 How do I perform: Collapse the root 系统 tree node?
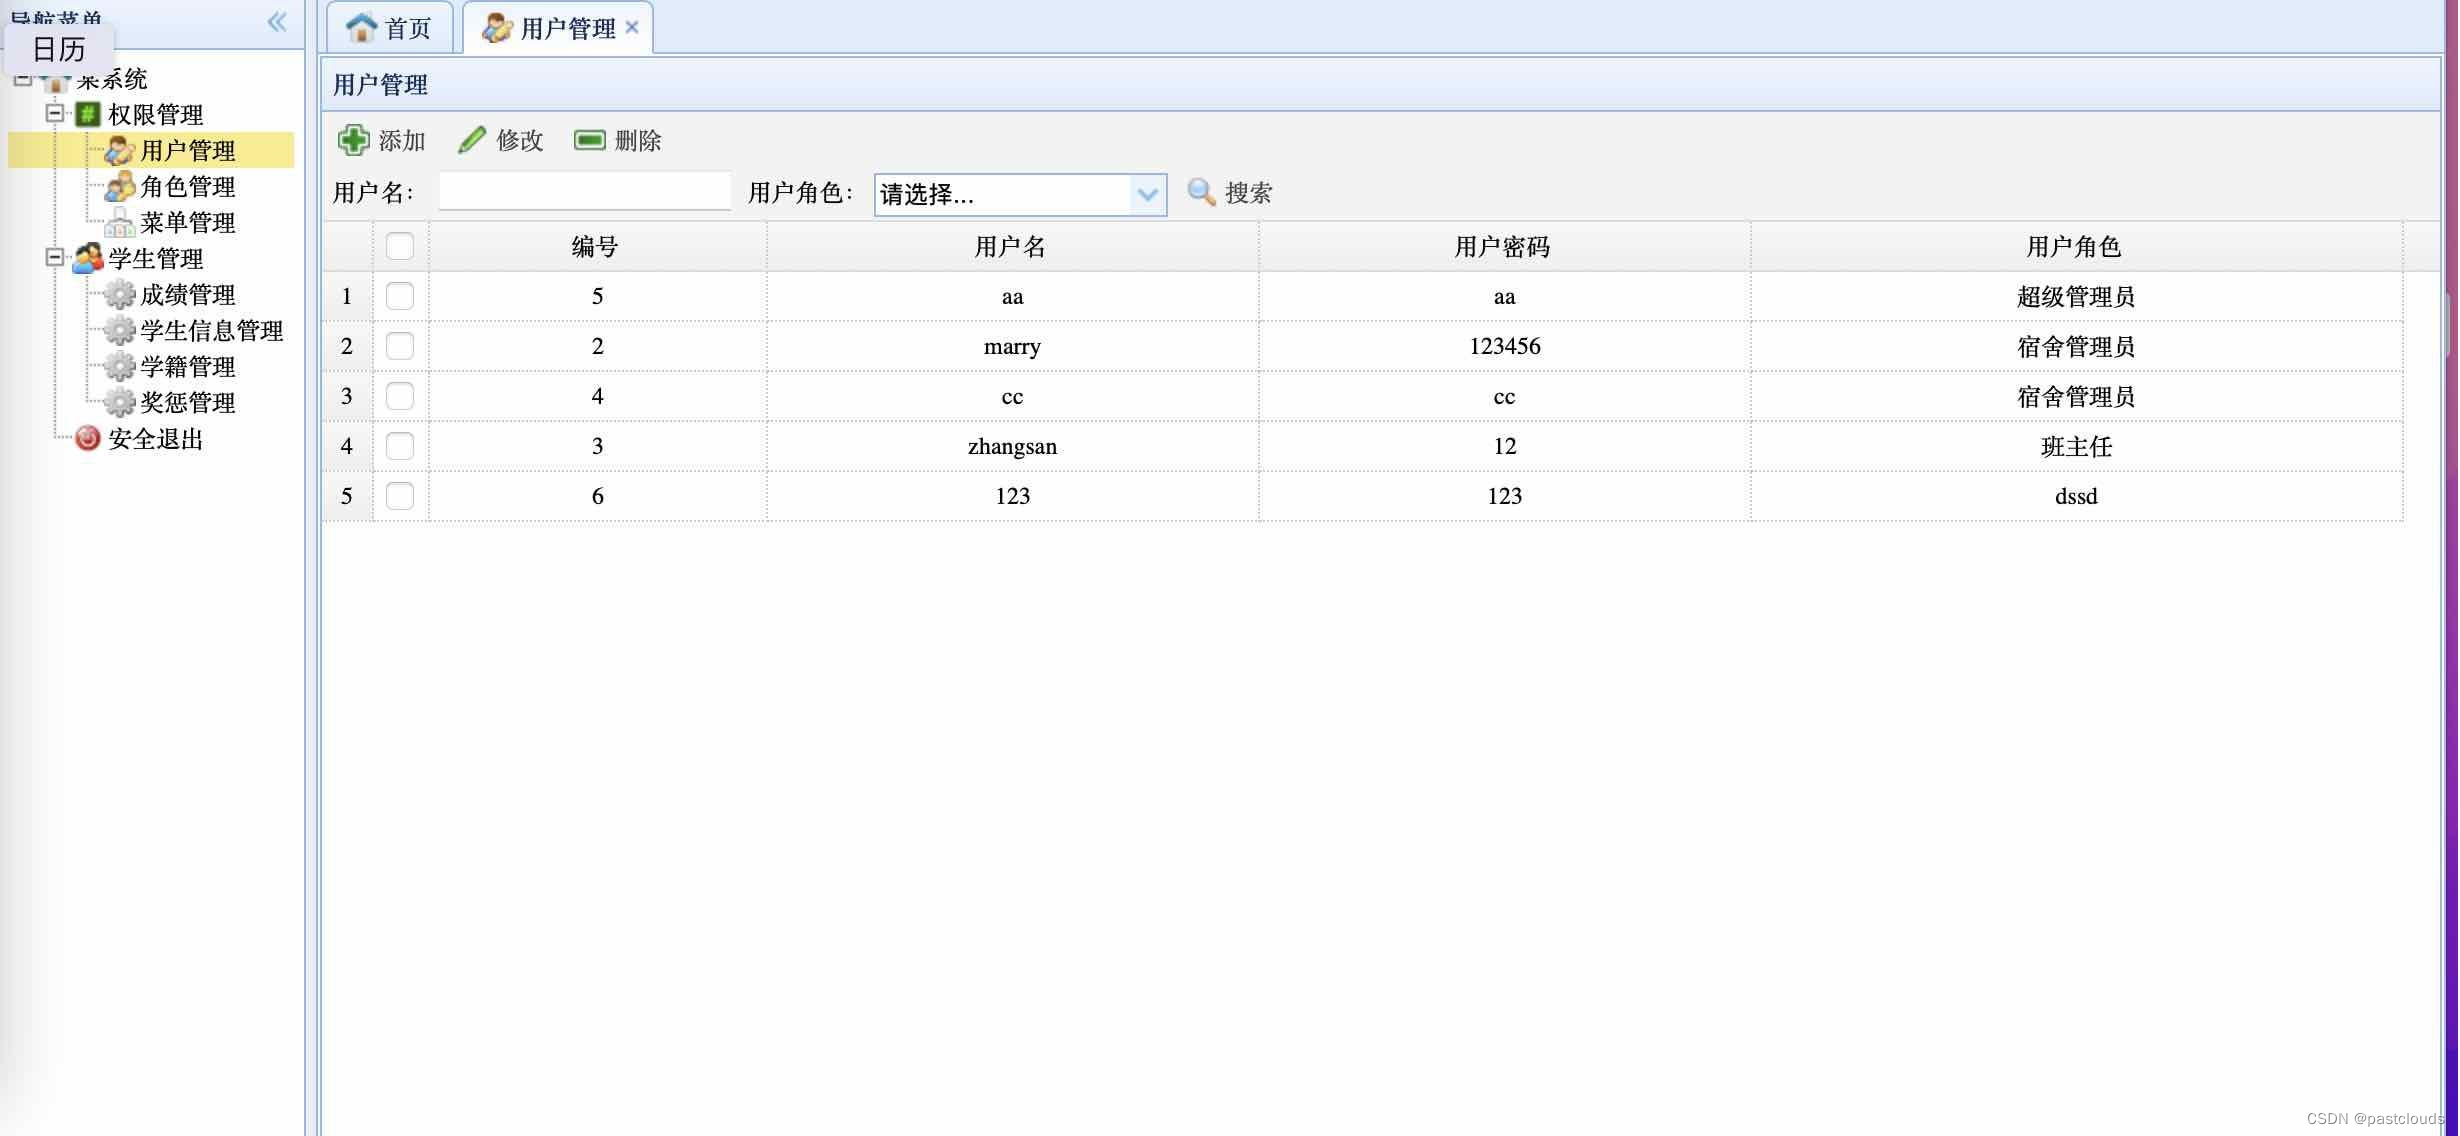[23, 78]
